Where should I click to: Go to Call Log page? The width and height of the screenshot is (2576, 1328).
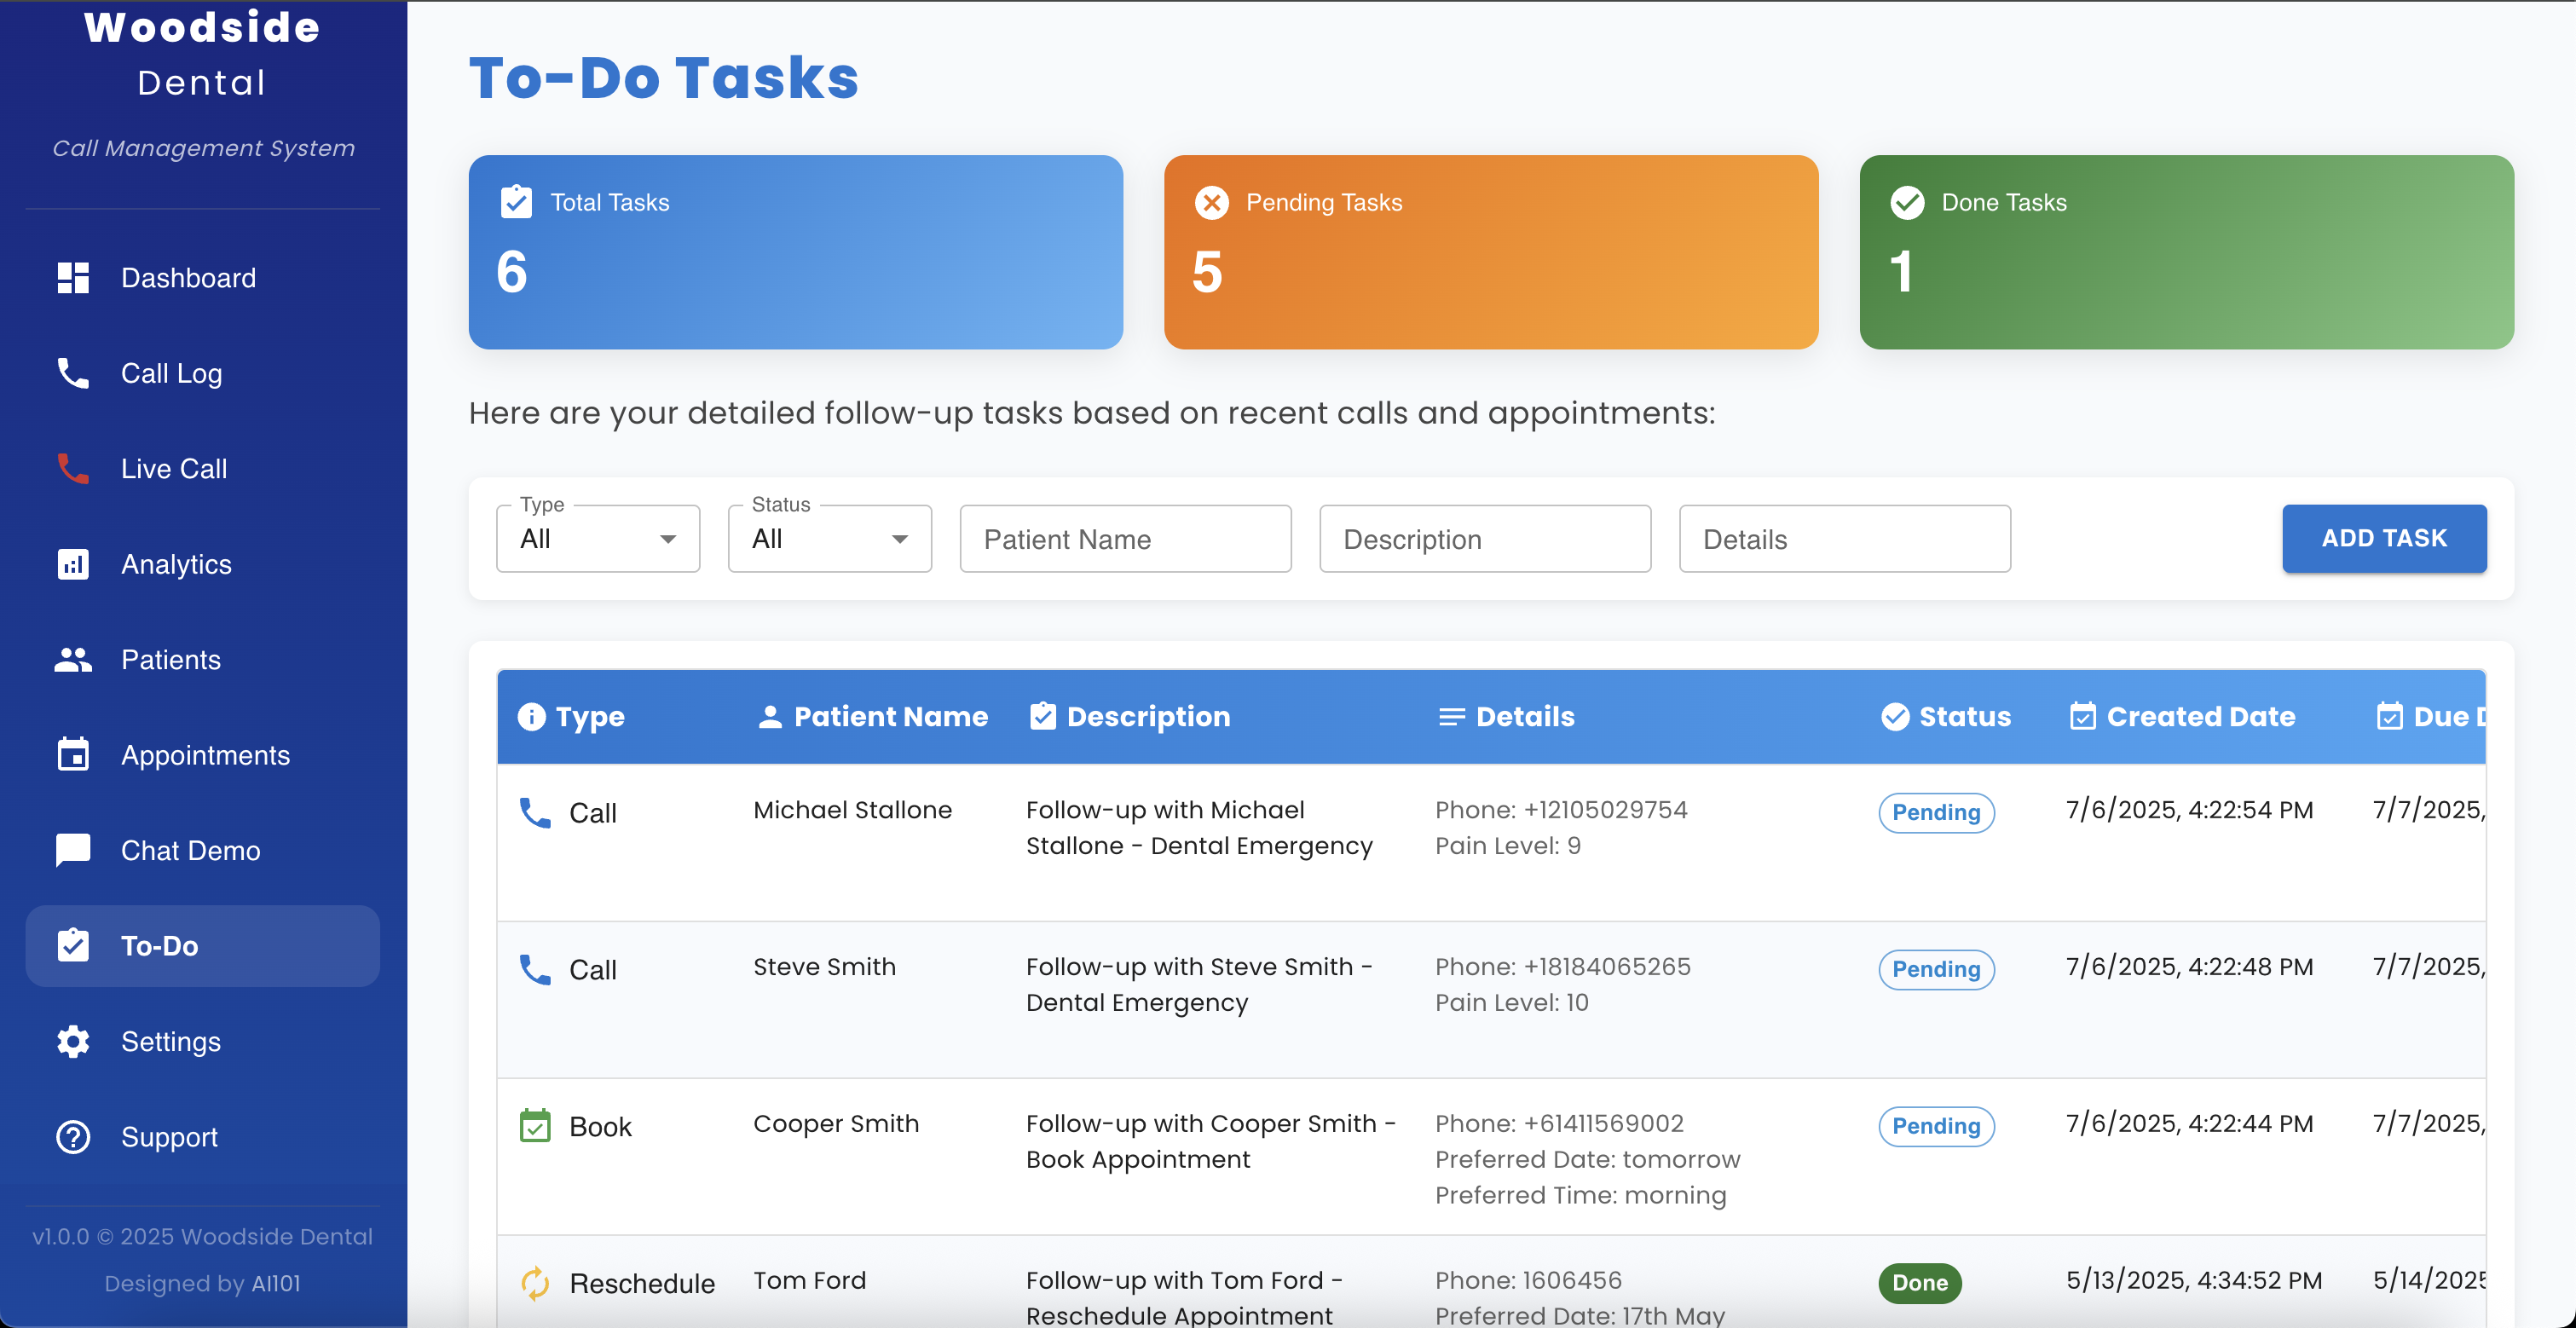click(203, 373)
